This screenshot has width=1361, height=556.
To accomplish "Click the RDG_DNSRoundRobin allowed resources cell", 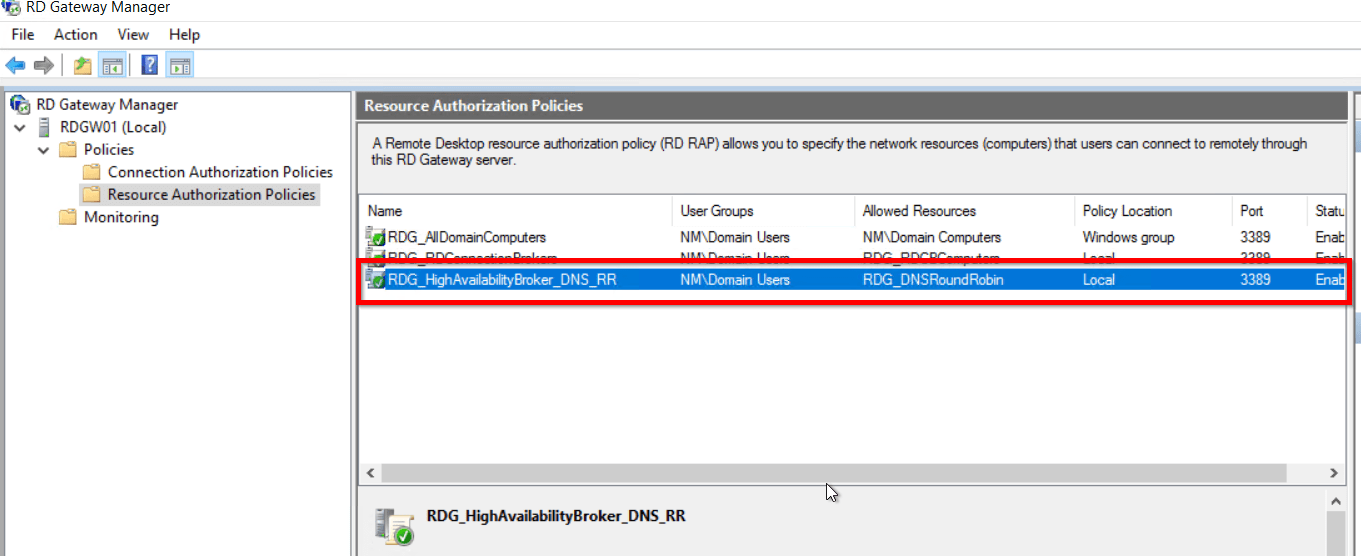I will (933, 280).
